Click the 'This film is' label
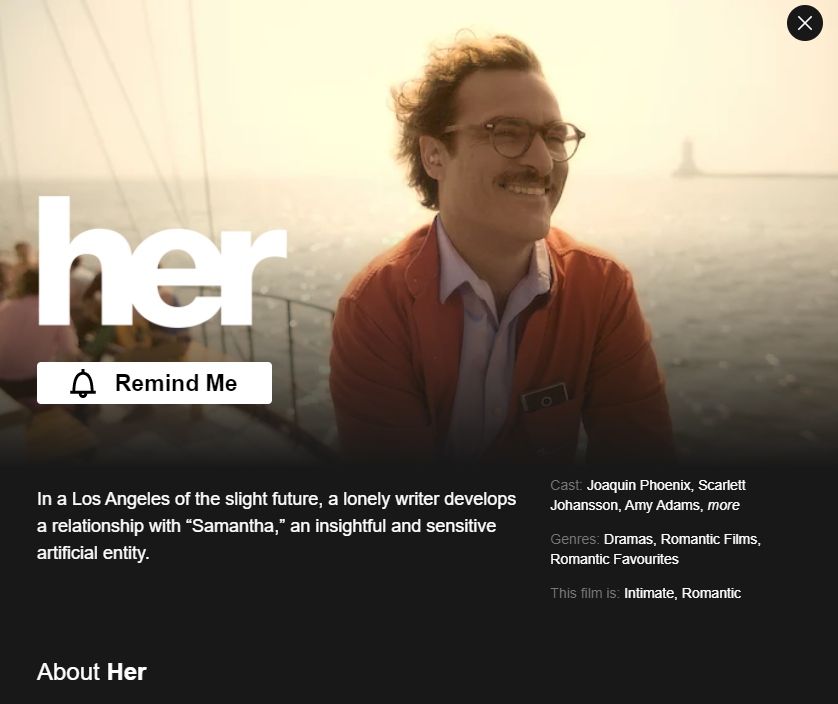 click(x=585, y=593)
